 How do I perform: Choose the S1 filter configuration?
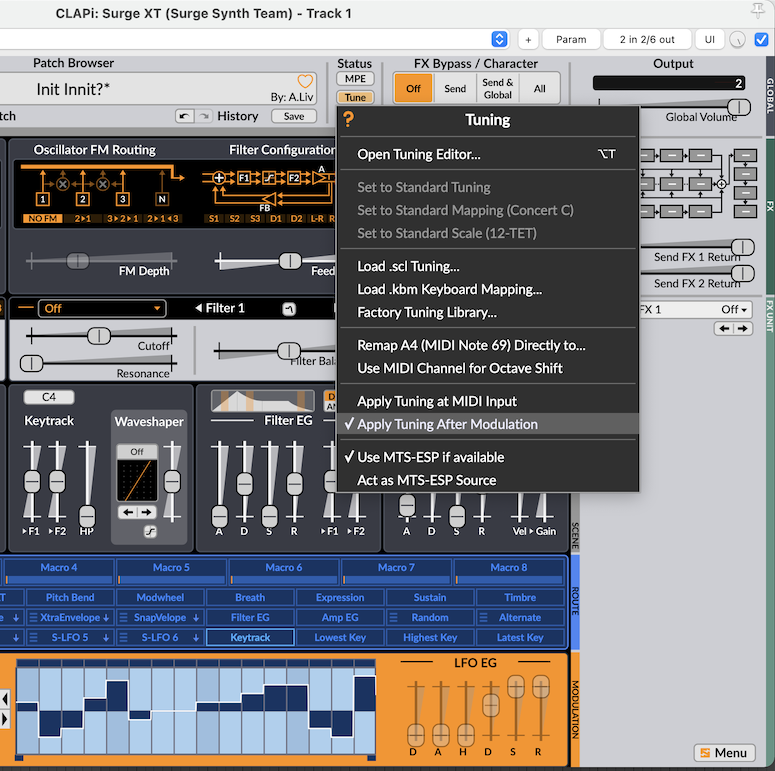[214, 218]
